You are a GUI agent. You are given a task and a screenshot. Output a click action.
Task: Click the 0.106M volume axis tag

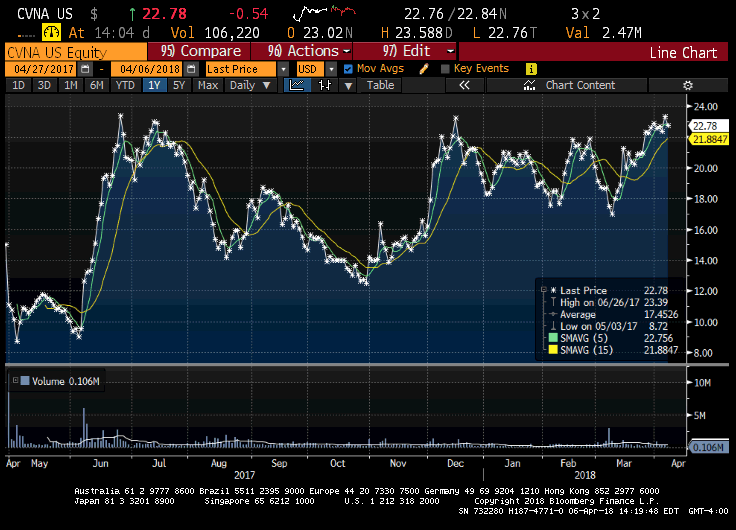(708, 447)
